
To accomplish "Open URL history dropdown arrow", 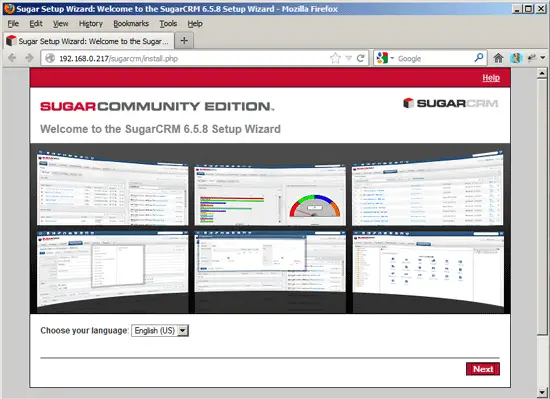I will click(348, 58).
